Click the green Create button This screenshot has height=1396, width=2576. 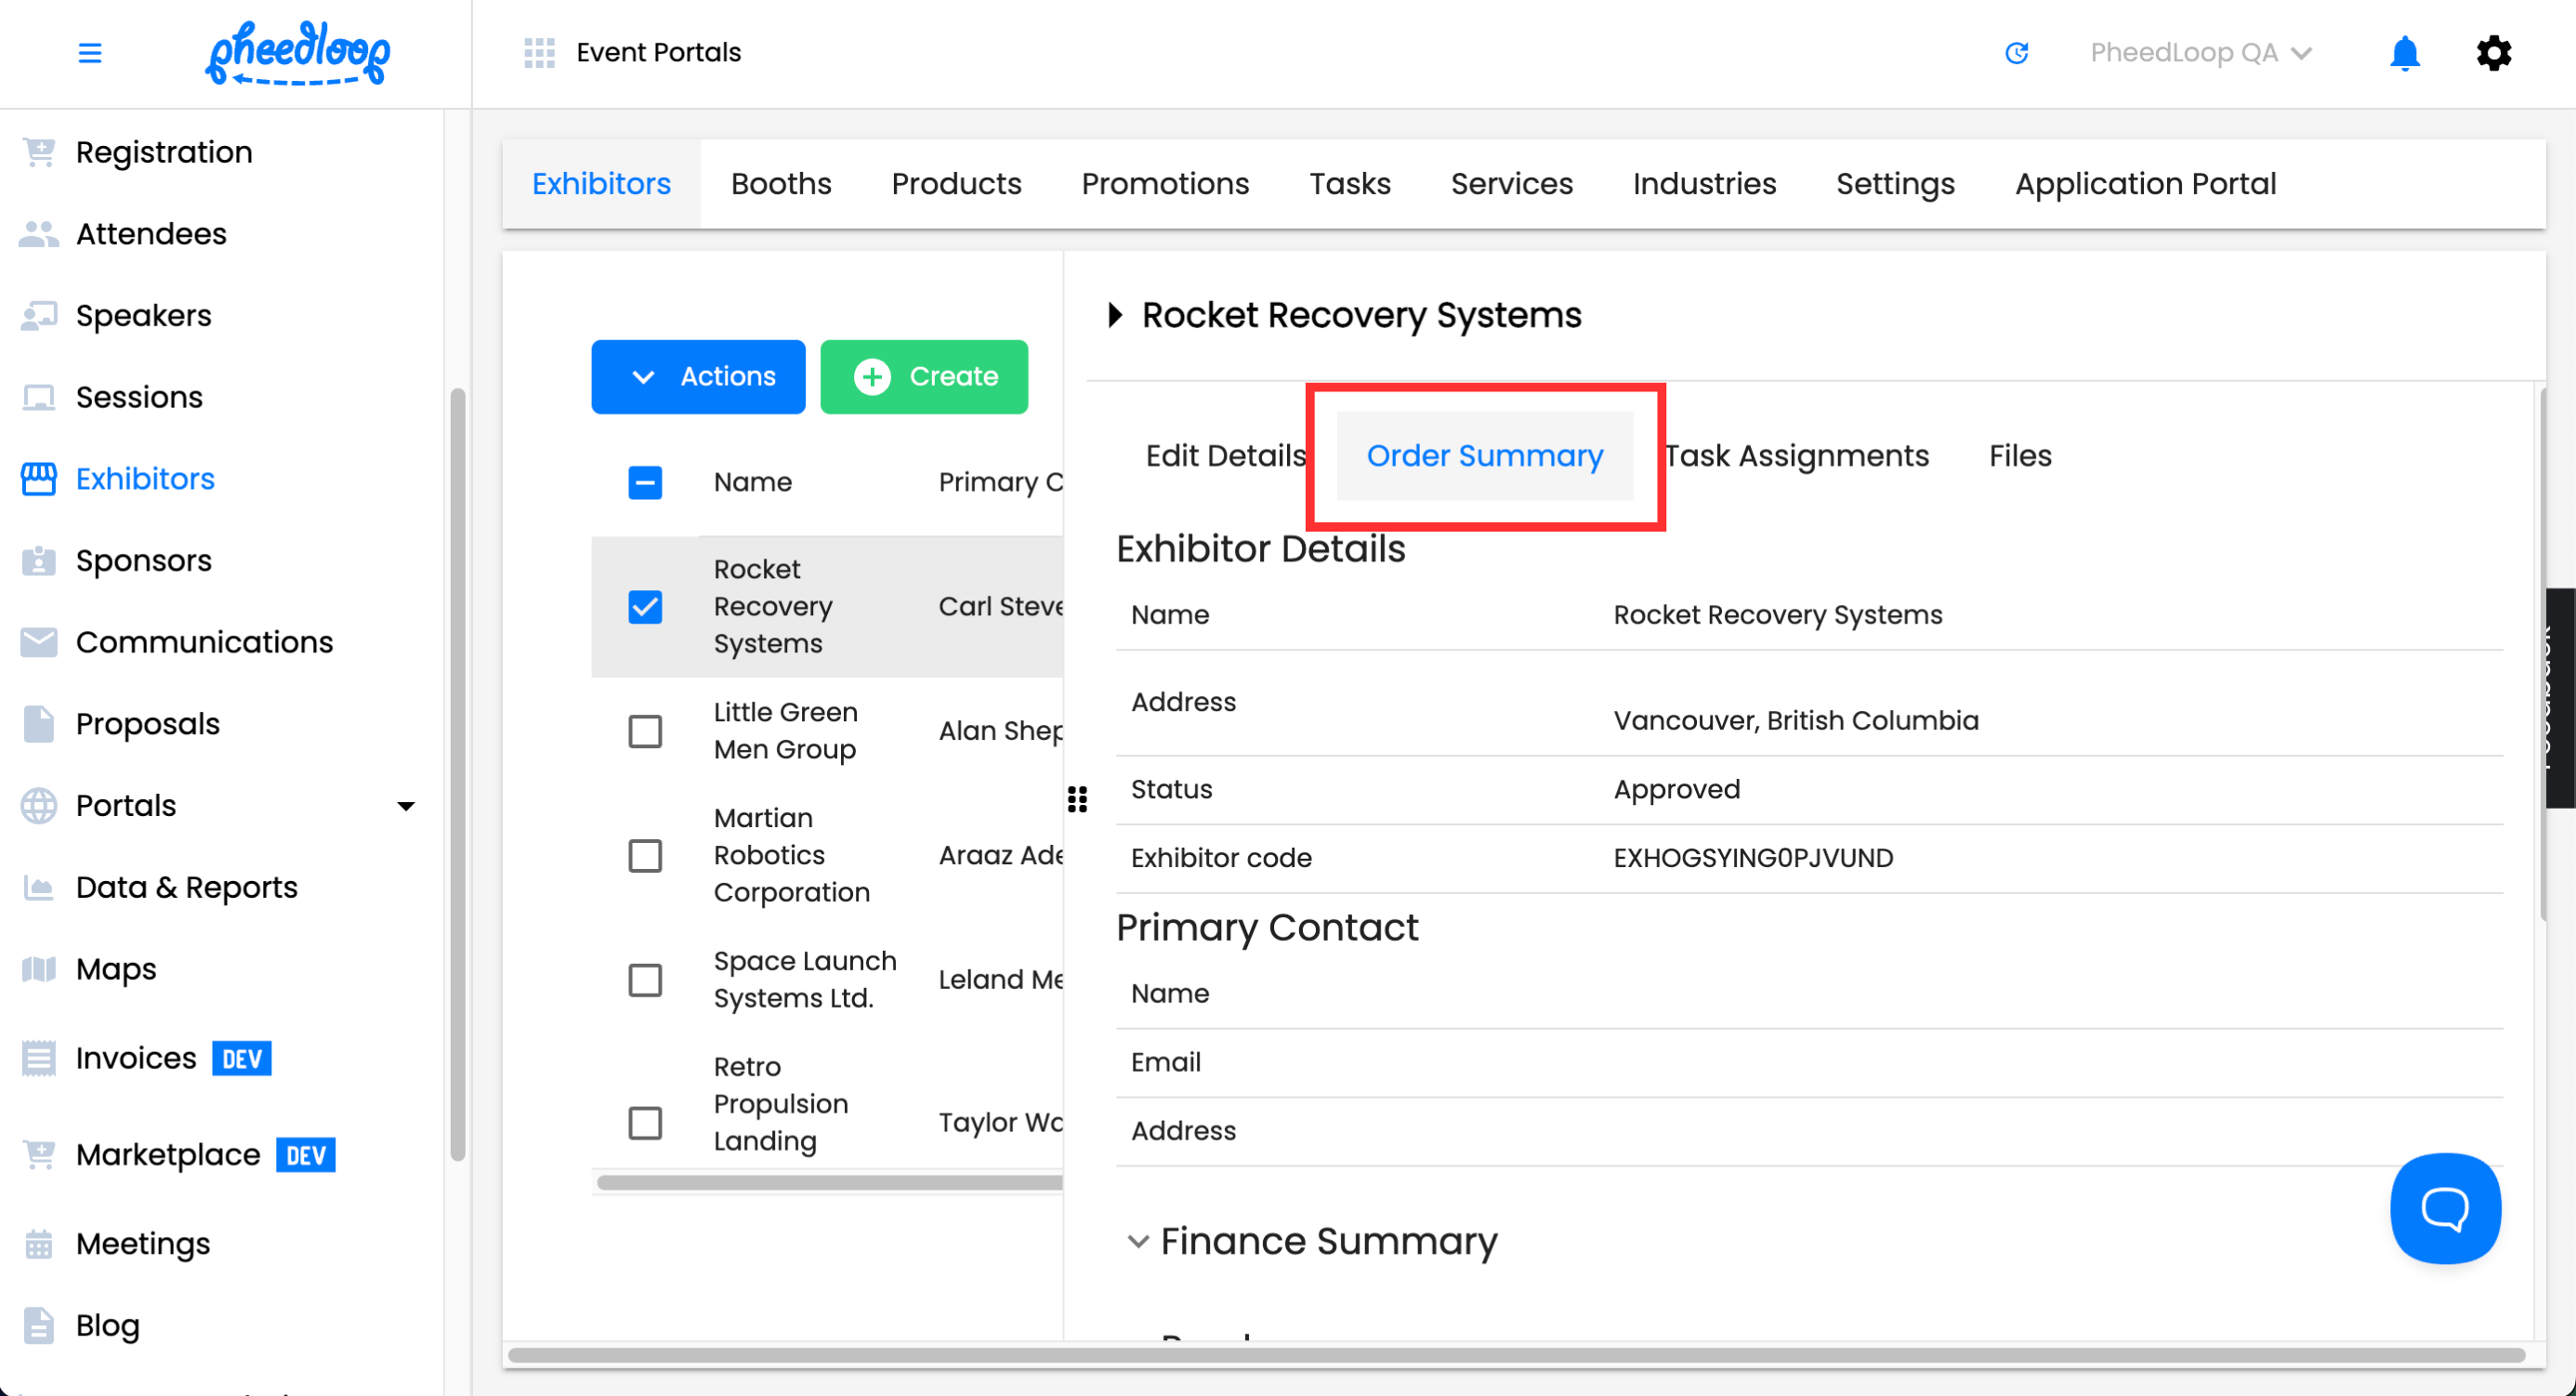tap(923, 377)
